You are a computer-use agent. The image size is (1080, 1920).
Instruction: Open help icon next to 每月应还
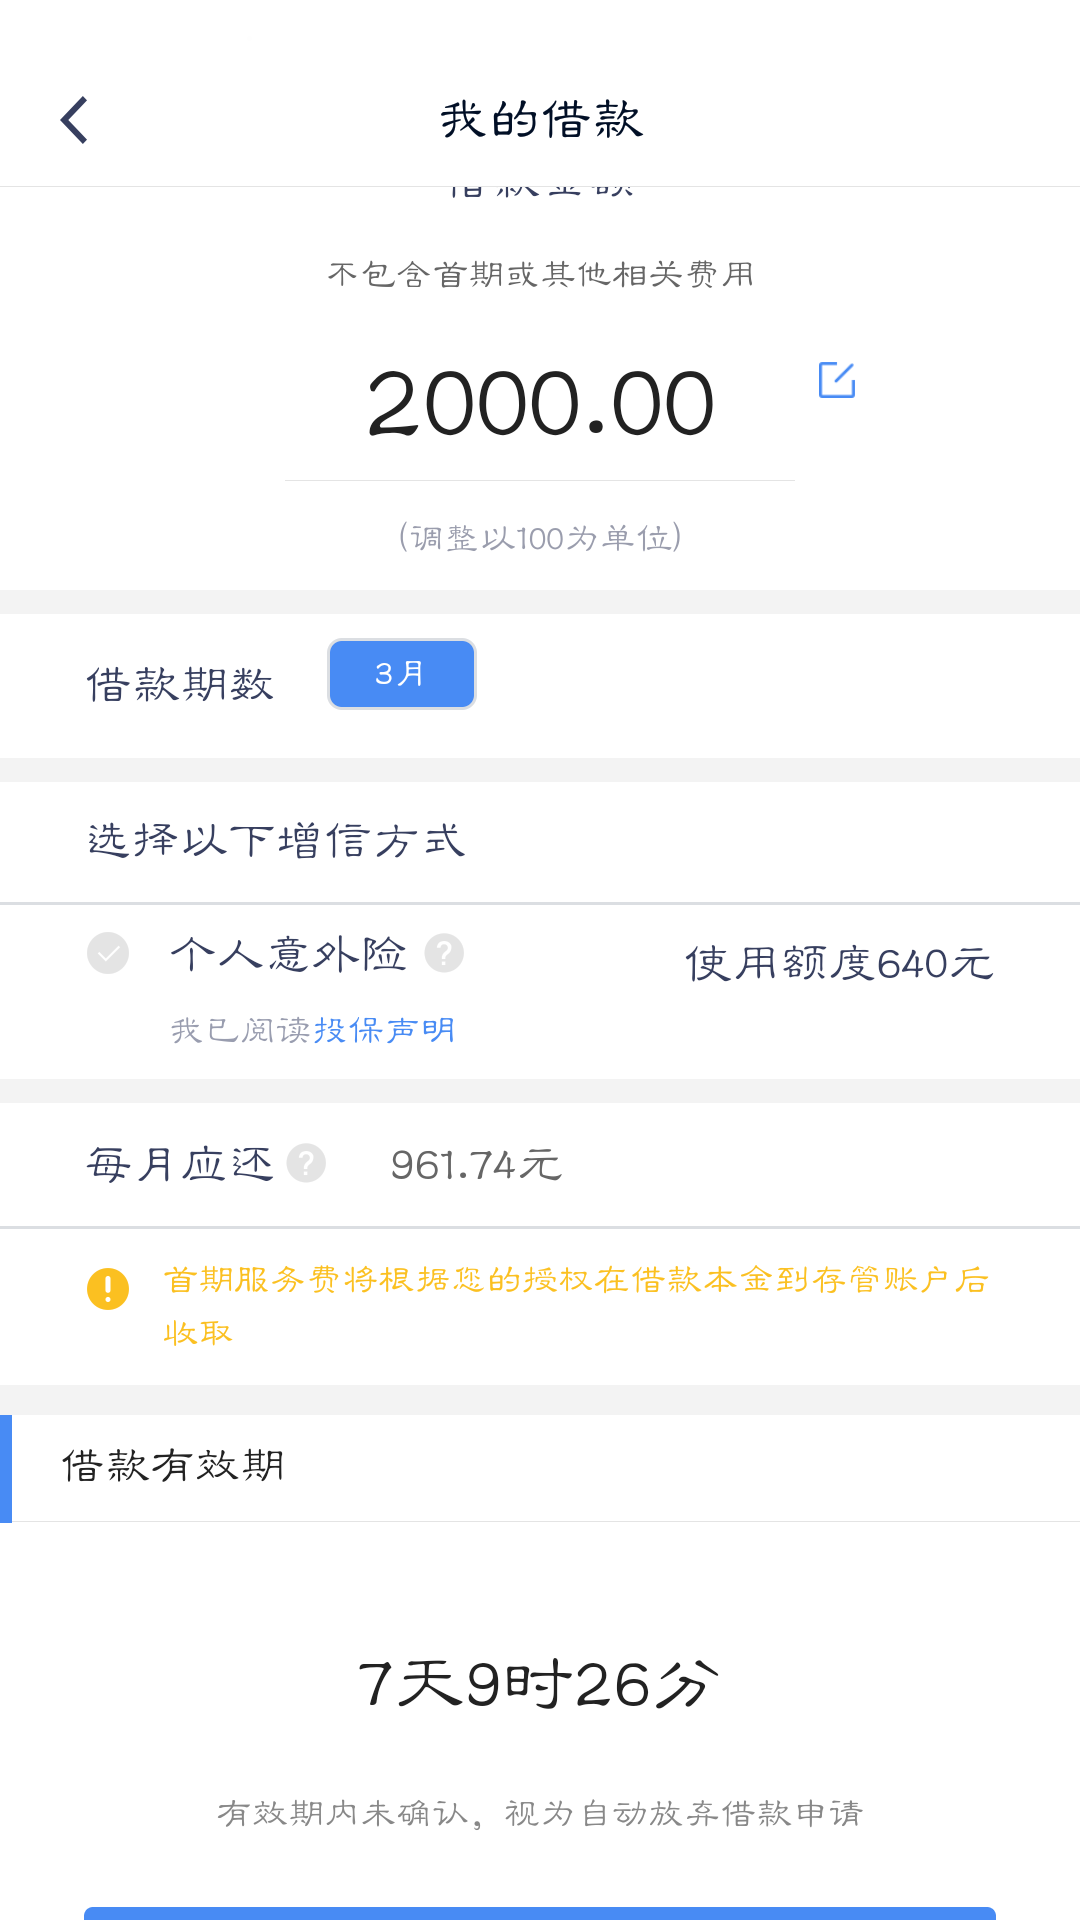point(306,1163)
